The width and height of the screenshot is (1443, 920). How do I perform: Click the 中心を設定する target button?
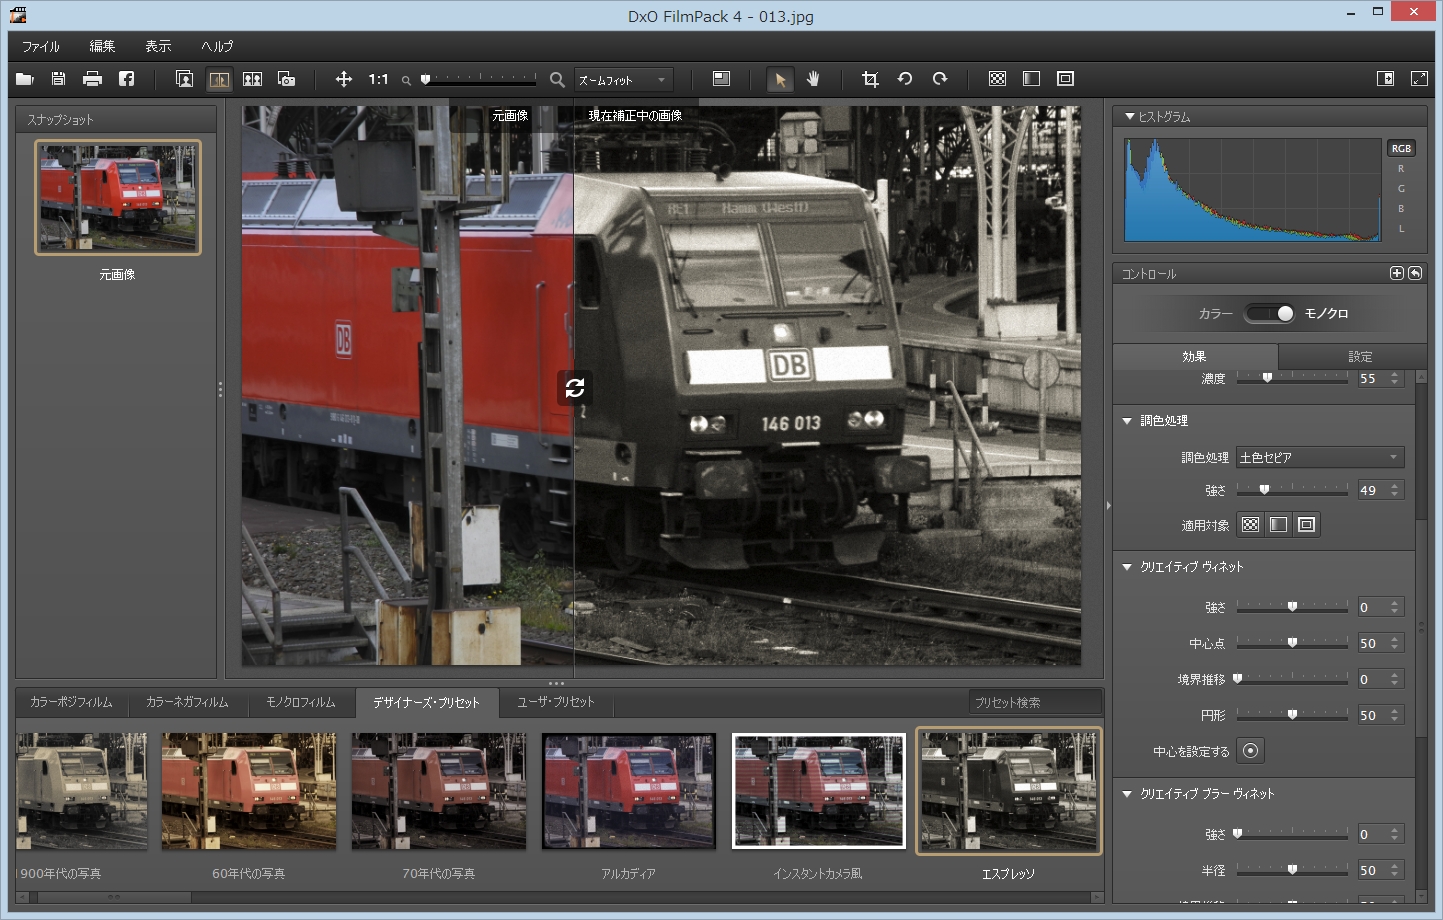(x=1250, y=751)
